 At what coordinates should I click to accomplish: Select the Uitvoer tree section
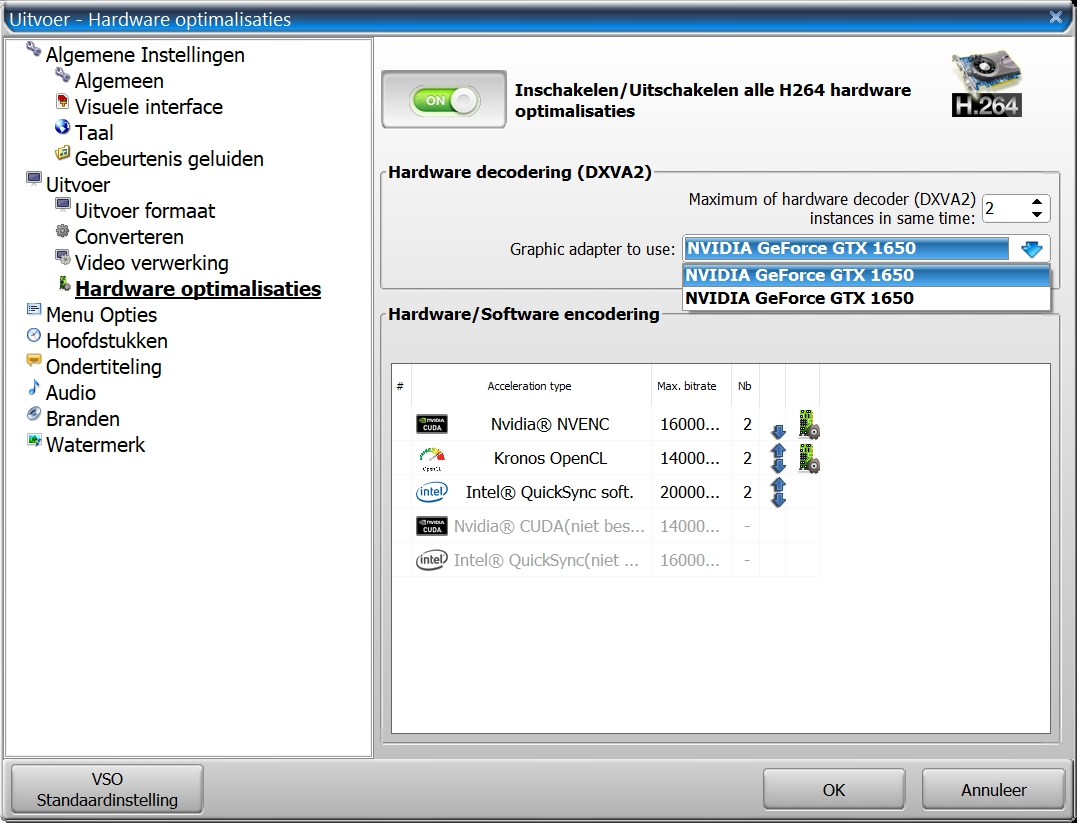[78, 185]
